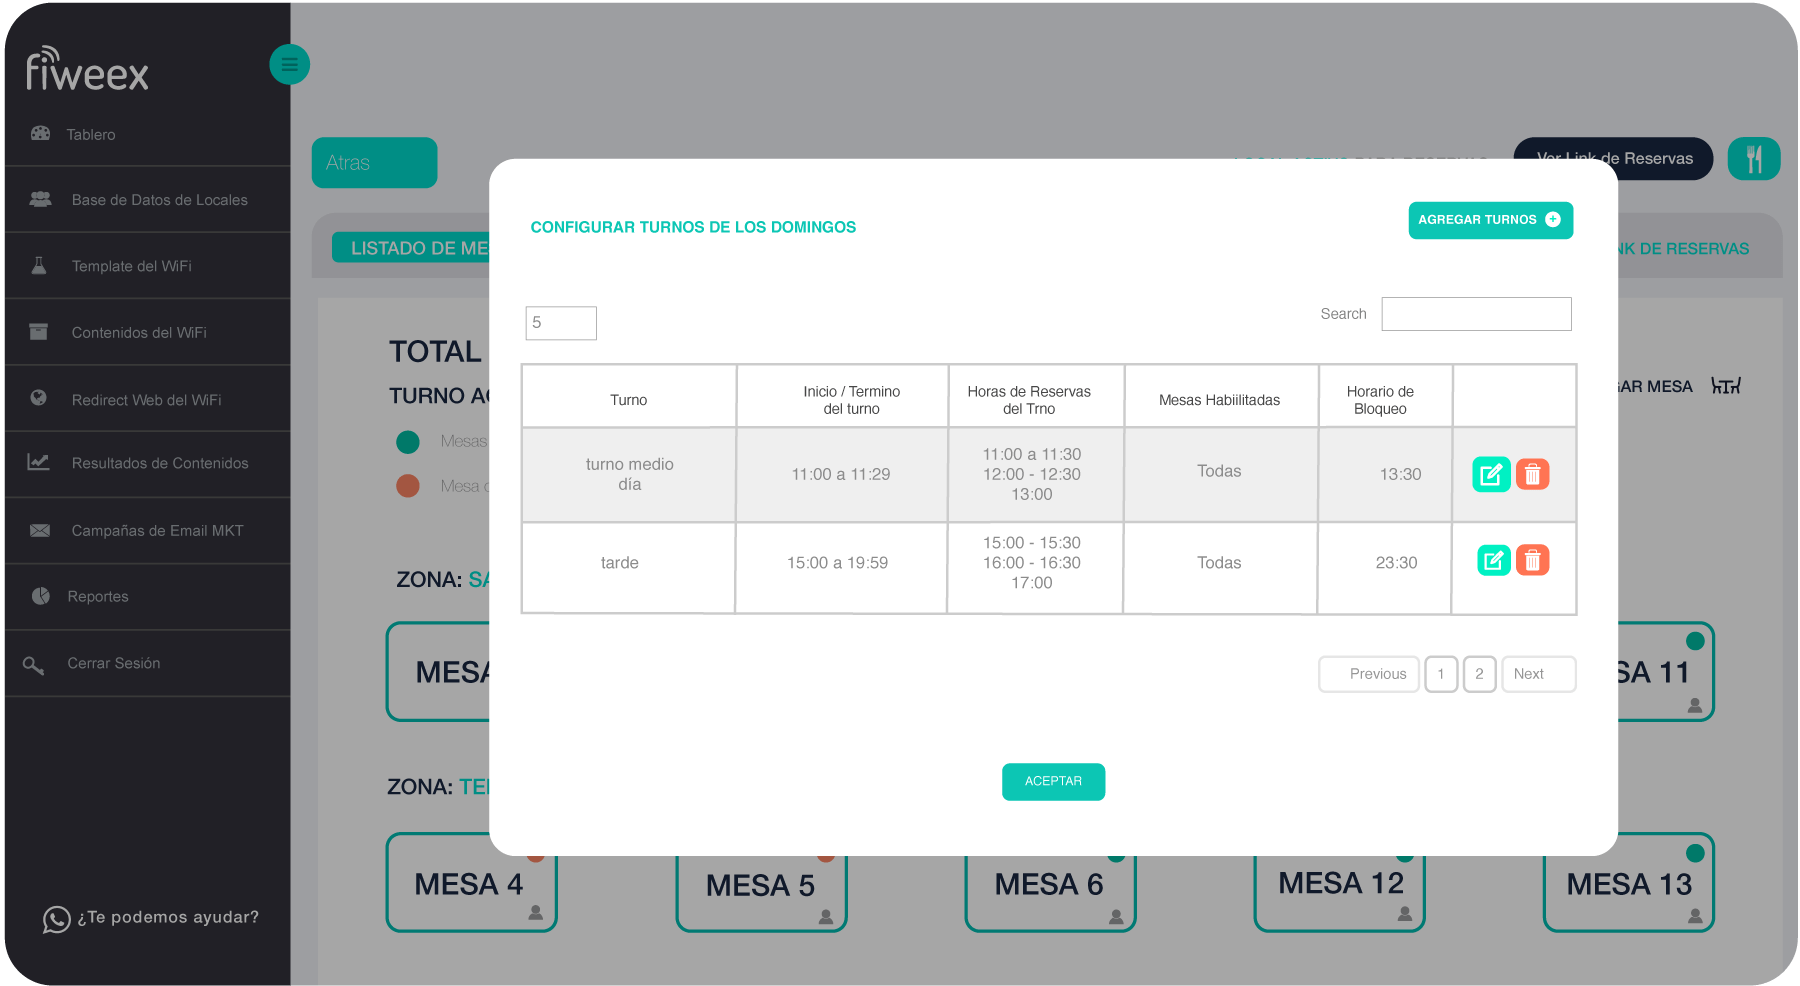Click the Search input field
Screen dimensions: 1800x986
[x=1476, y=314]
